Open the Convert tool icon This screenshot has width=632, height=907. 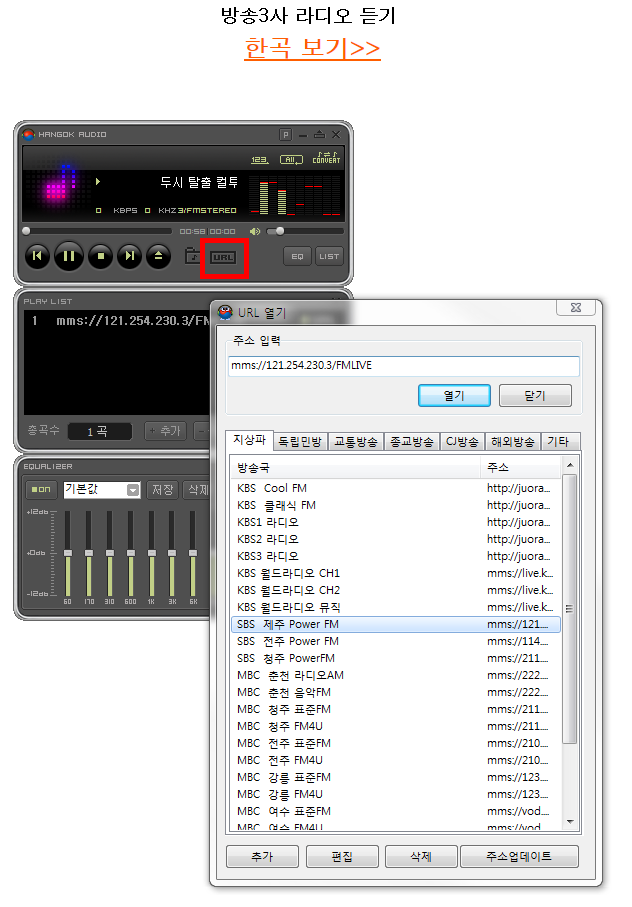pos(327,158)
